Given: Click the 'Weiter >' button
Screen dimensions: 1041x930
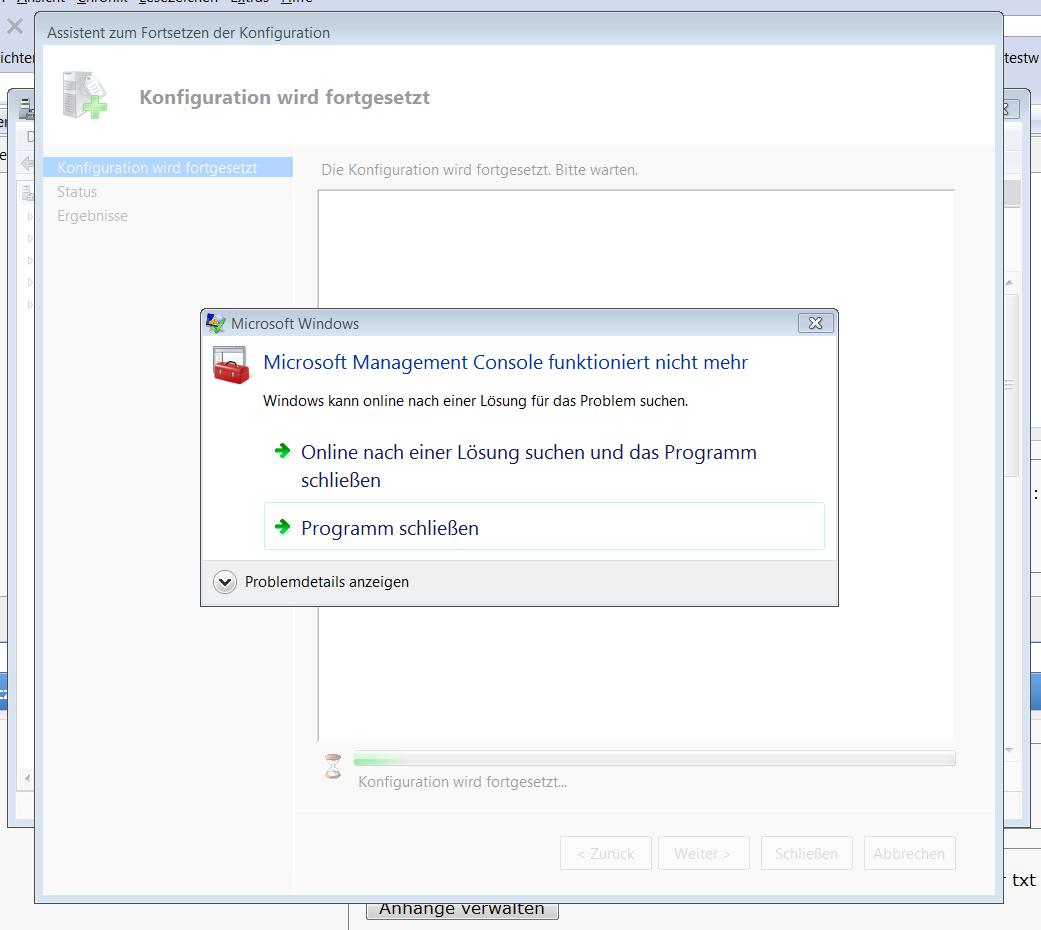Looking at the screenshot, I should [x=703, y=853].
